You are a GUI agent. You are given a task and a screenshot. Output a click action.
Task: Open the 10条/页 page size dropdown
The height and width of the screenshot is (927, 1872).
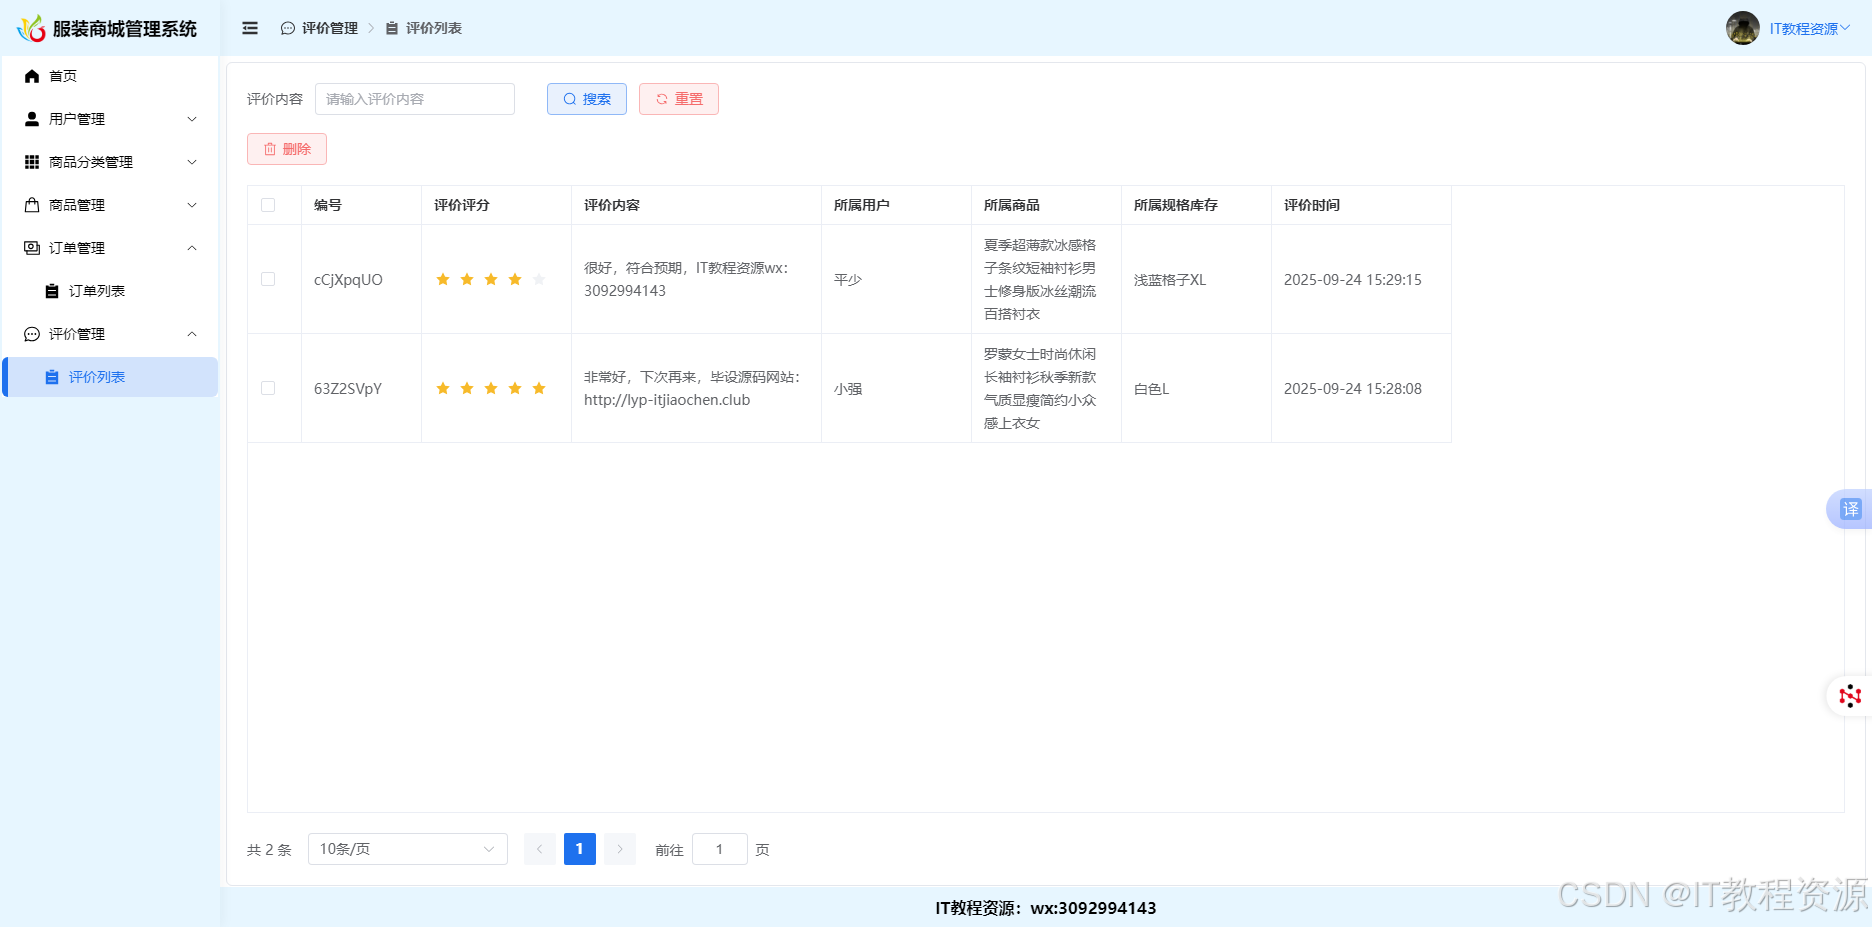[x=408, y=849]
